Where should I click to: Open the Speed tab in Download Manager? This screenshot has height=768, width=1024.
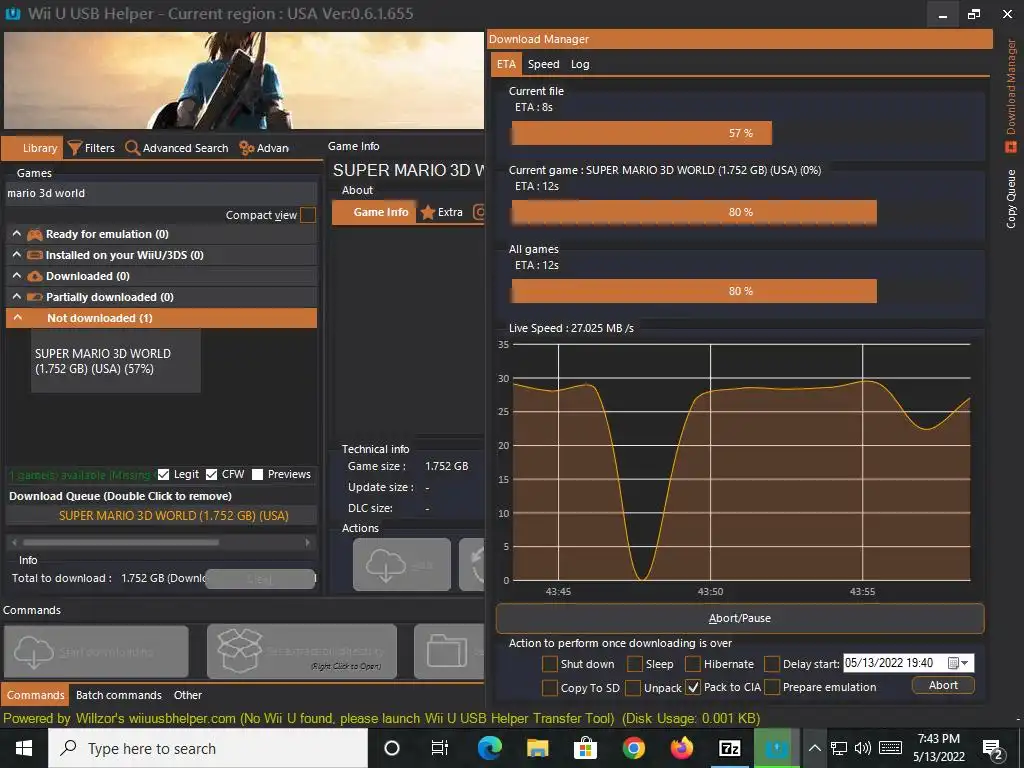(543, 64)
